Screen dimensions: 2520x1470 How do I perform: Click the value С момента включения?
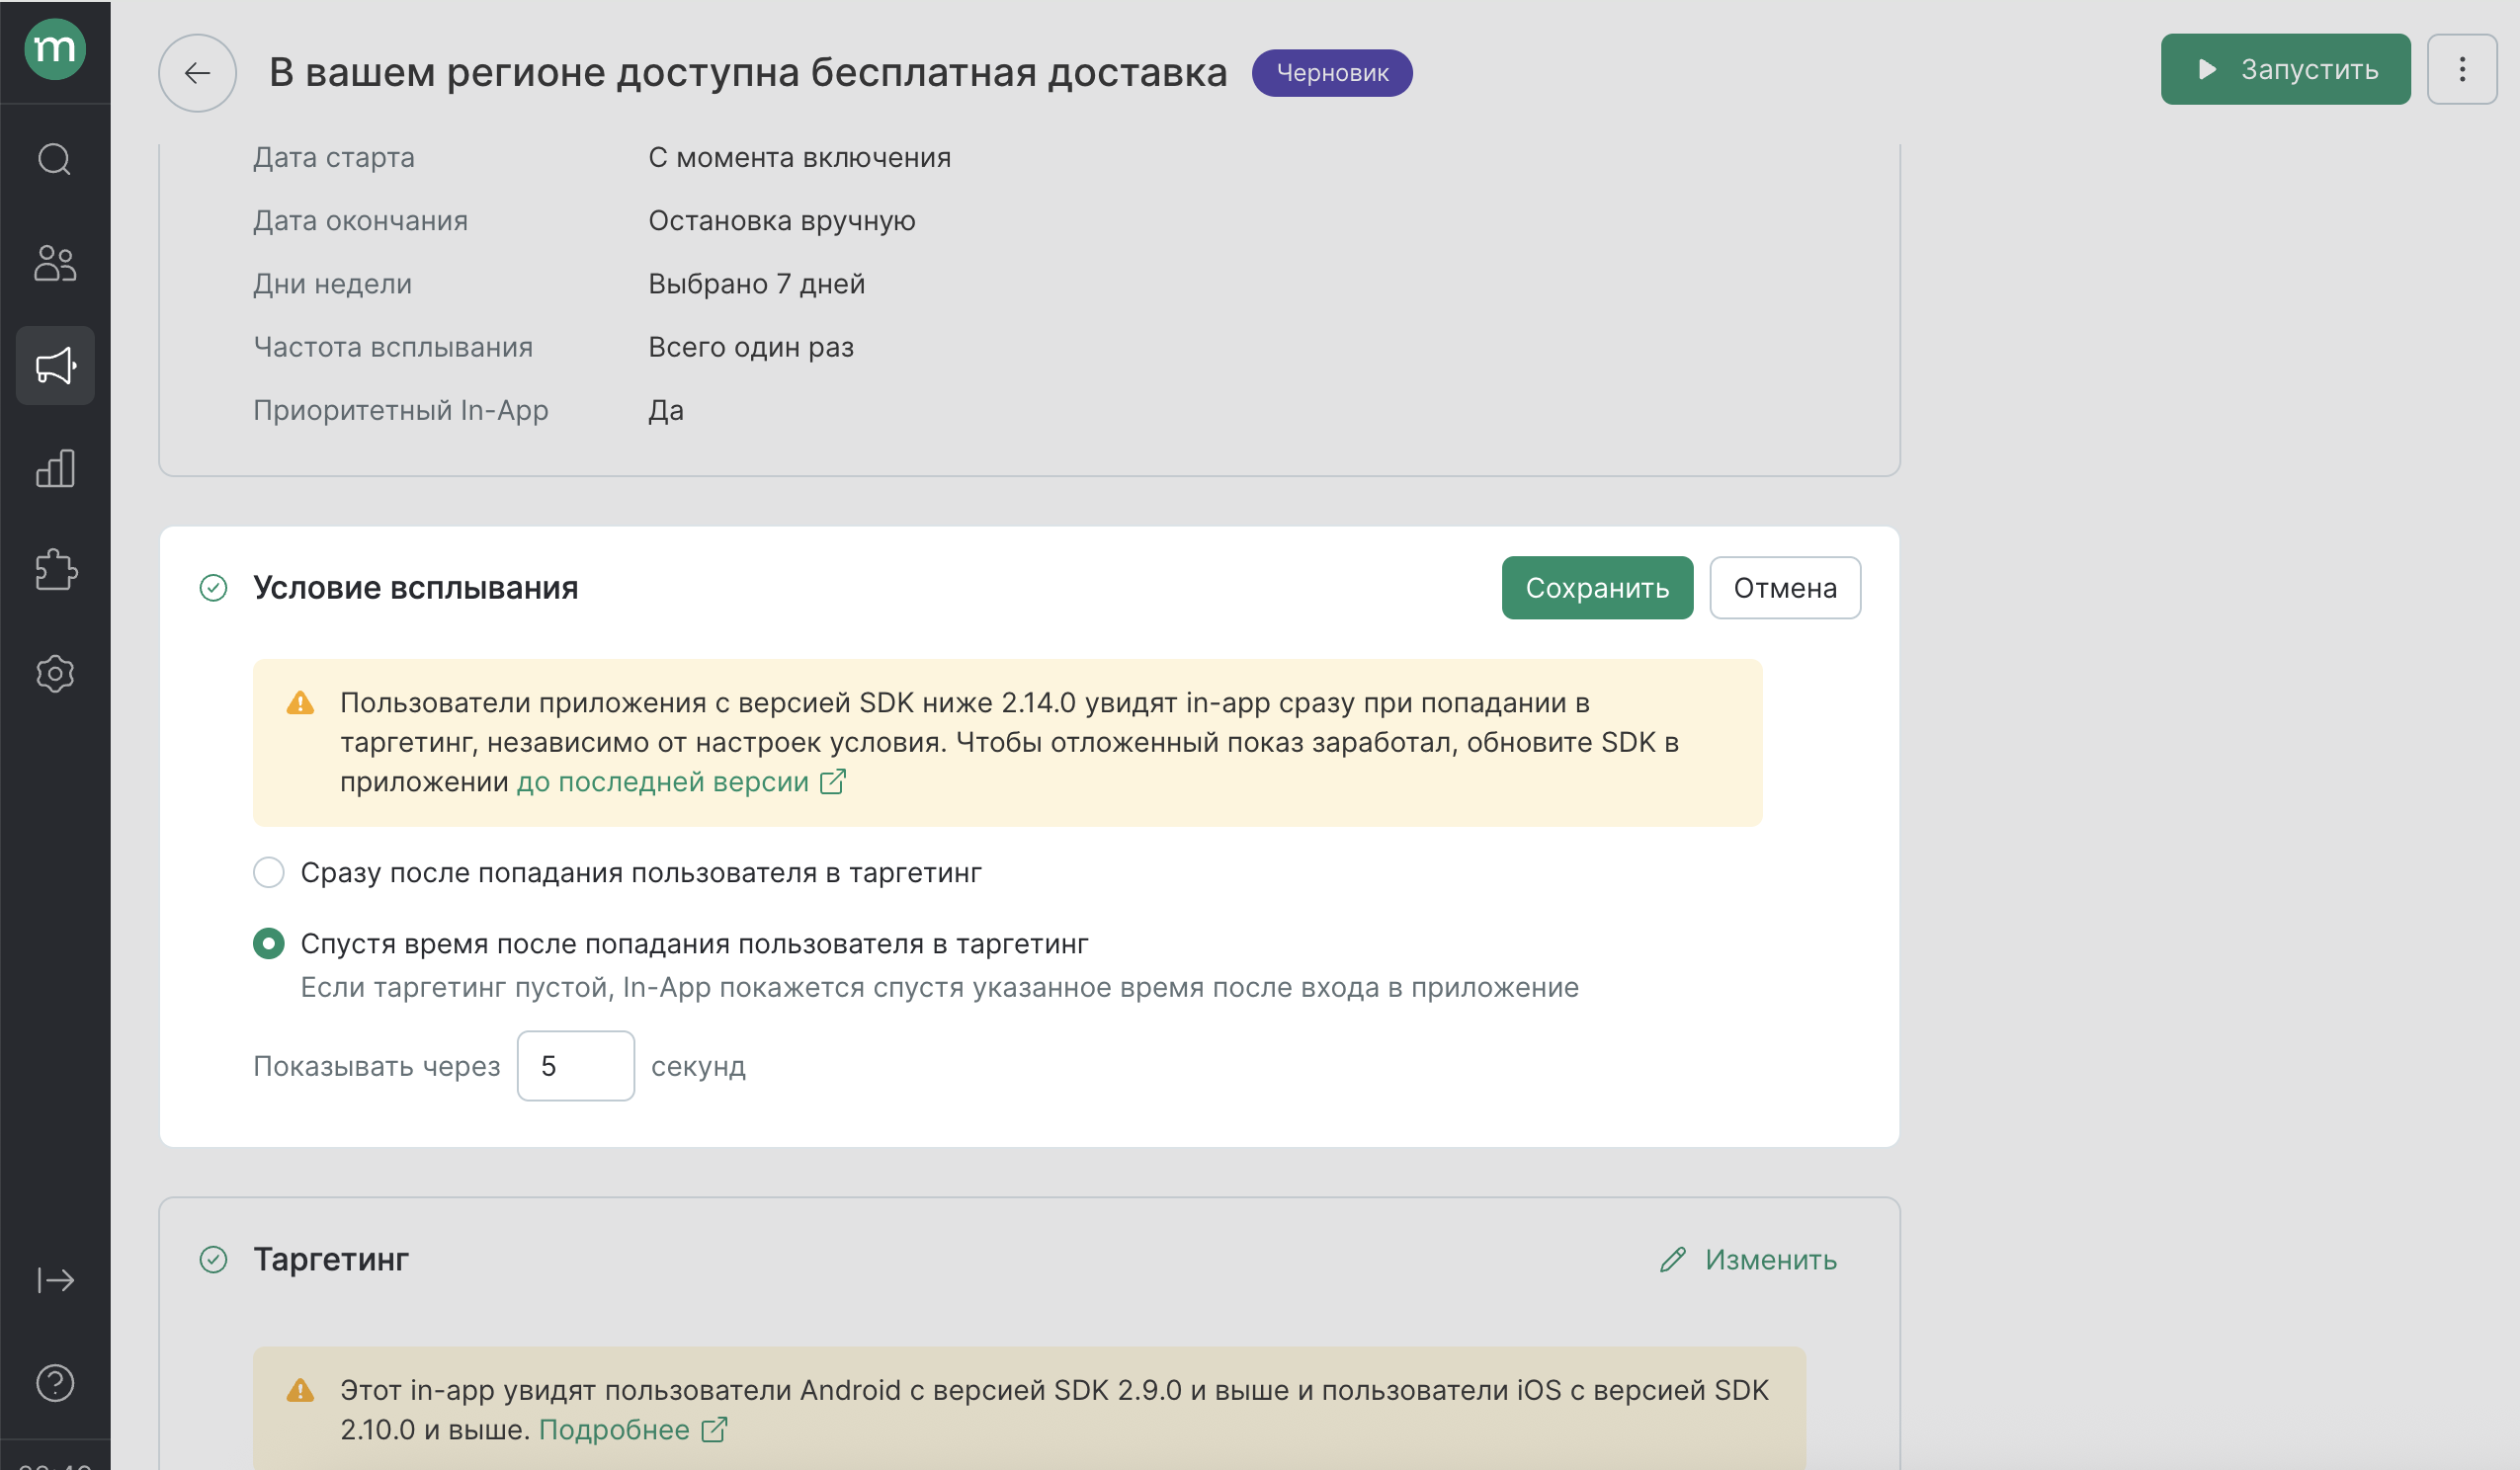tap(800, 158)
